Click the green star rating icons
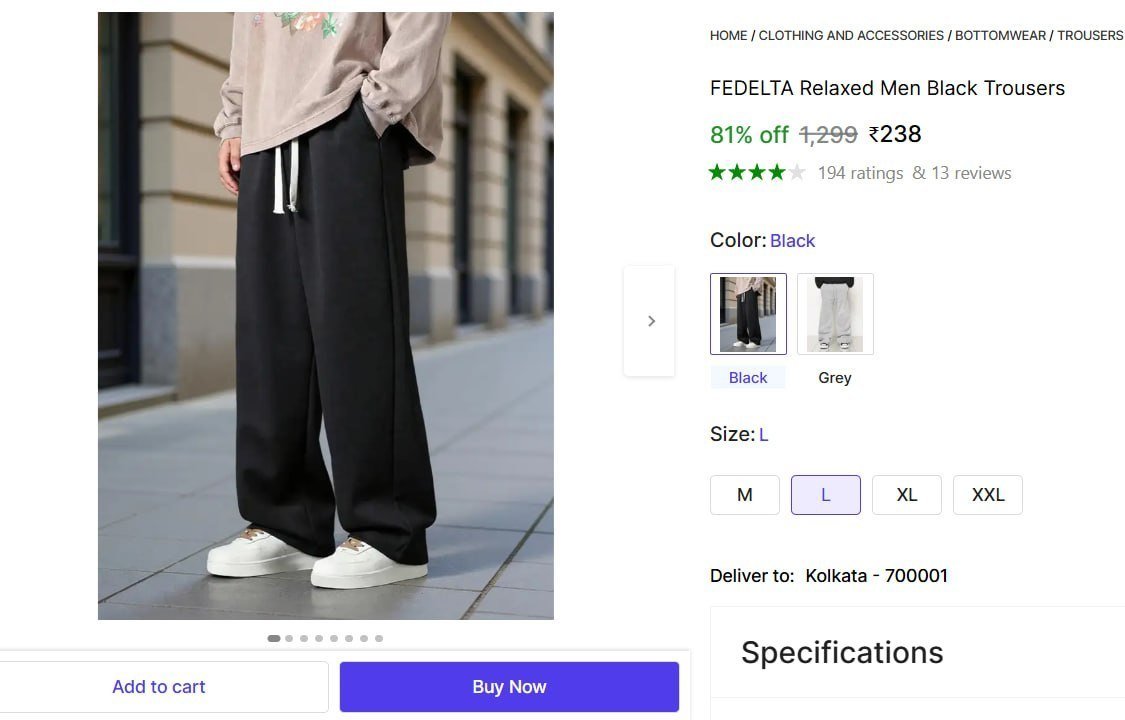Viewport: 1125px width, 720px height. pyautogui.click(x=757, y=173)
